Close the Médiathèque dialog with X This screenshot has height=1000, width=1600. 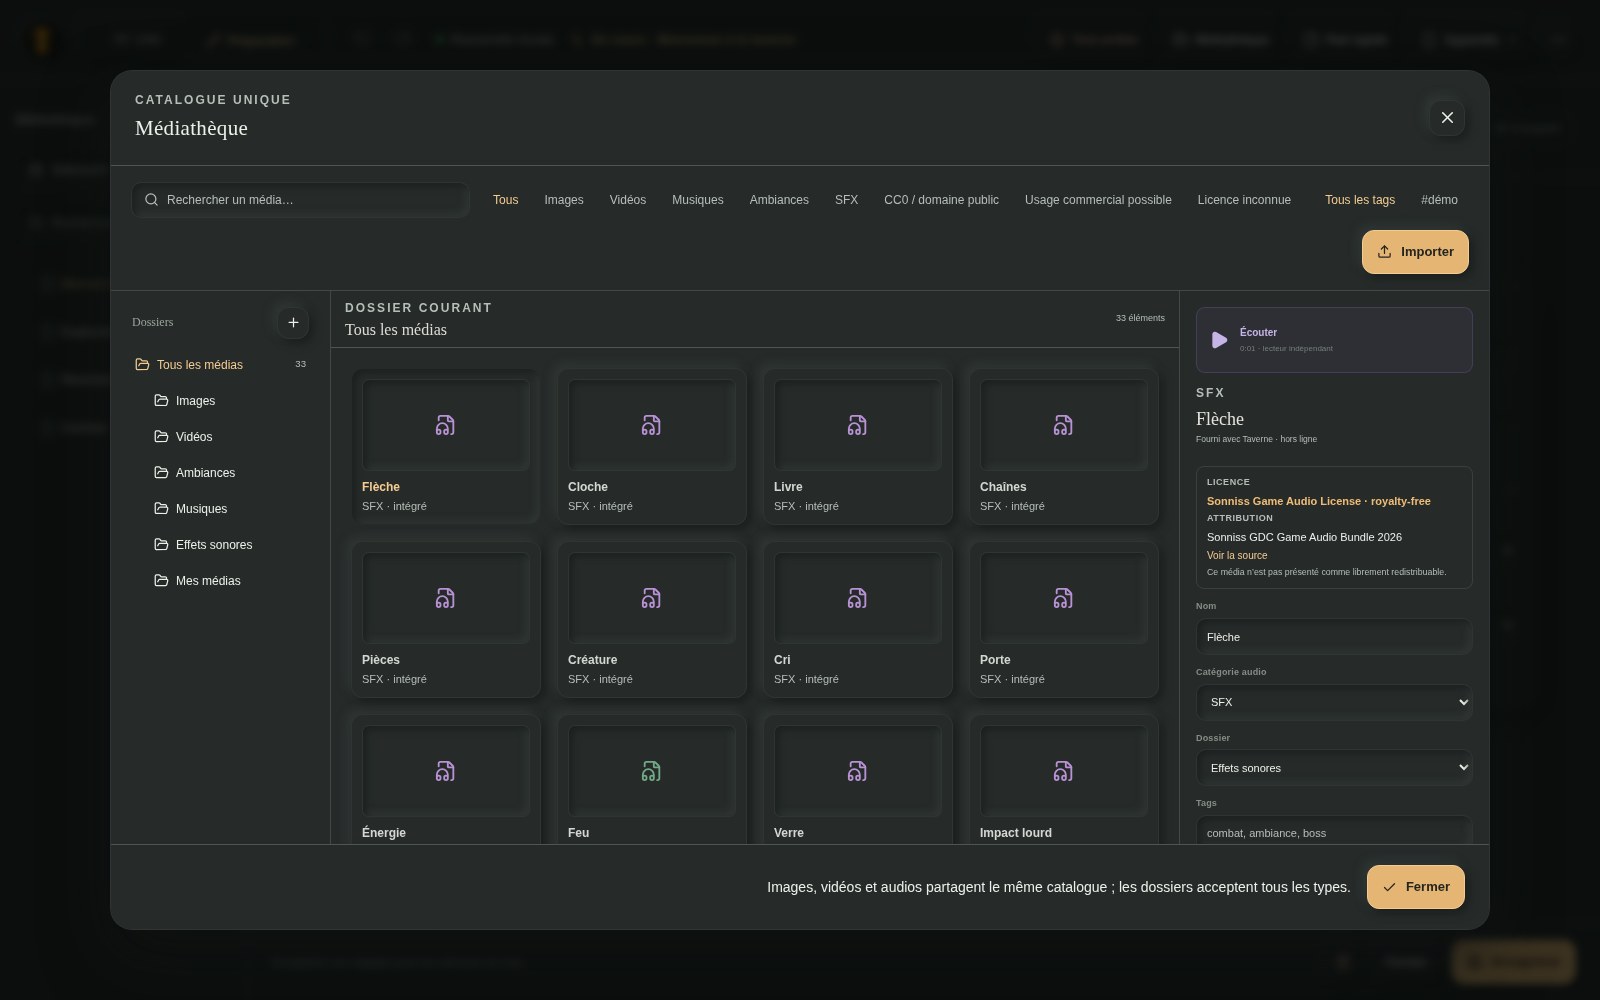click(1447, 118)
